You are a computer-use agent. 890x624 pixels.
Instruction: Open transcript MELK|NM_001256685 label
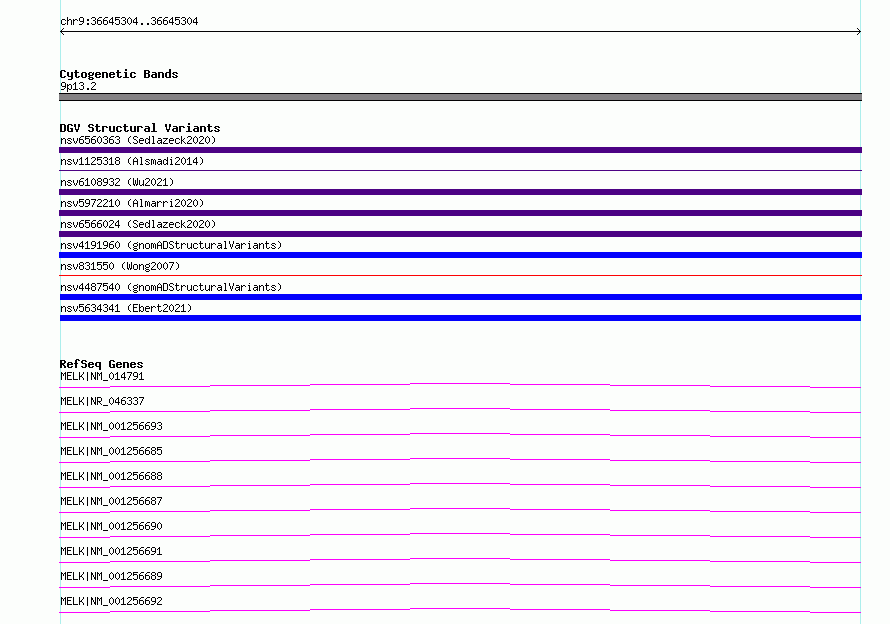click(x=111, y=451)
